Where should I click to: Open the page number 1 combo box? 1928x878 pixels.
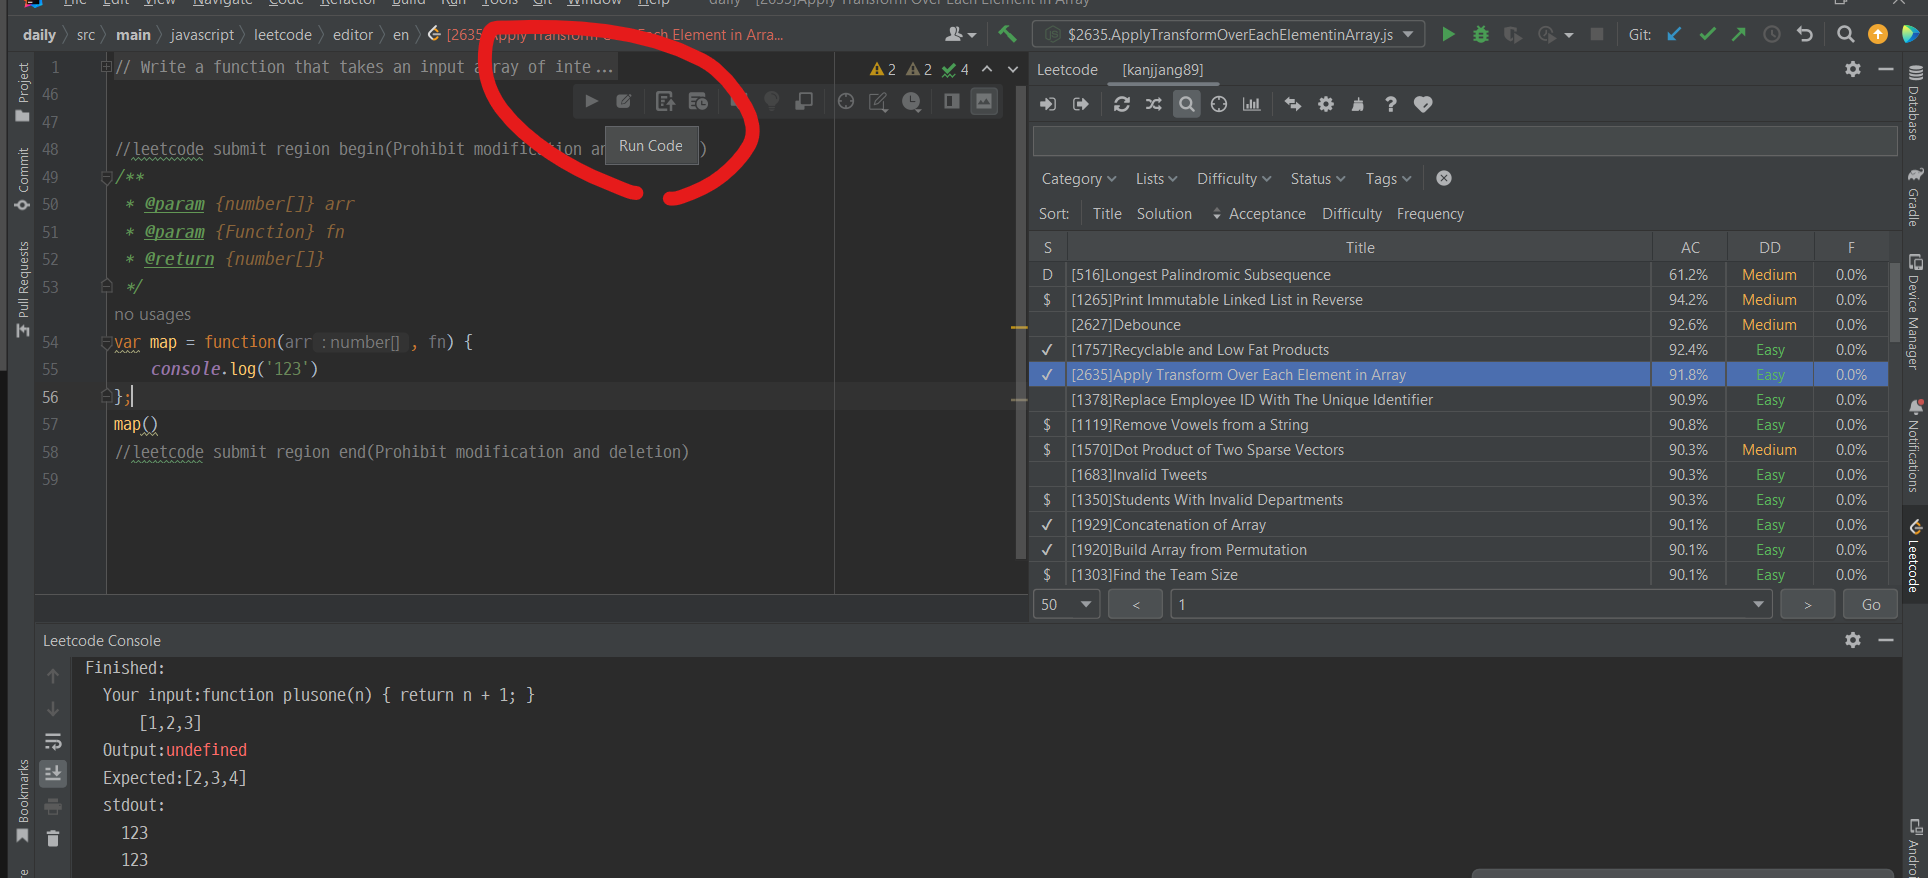[1471, 604]
